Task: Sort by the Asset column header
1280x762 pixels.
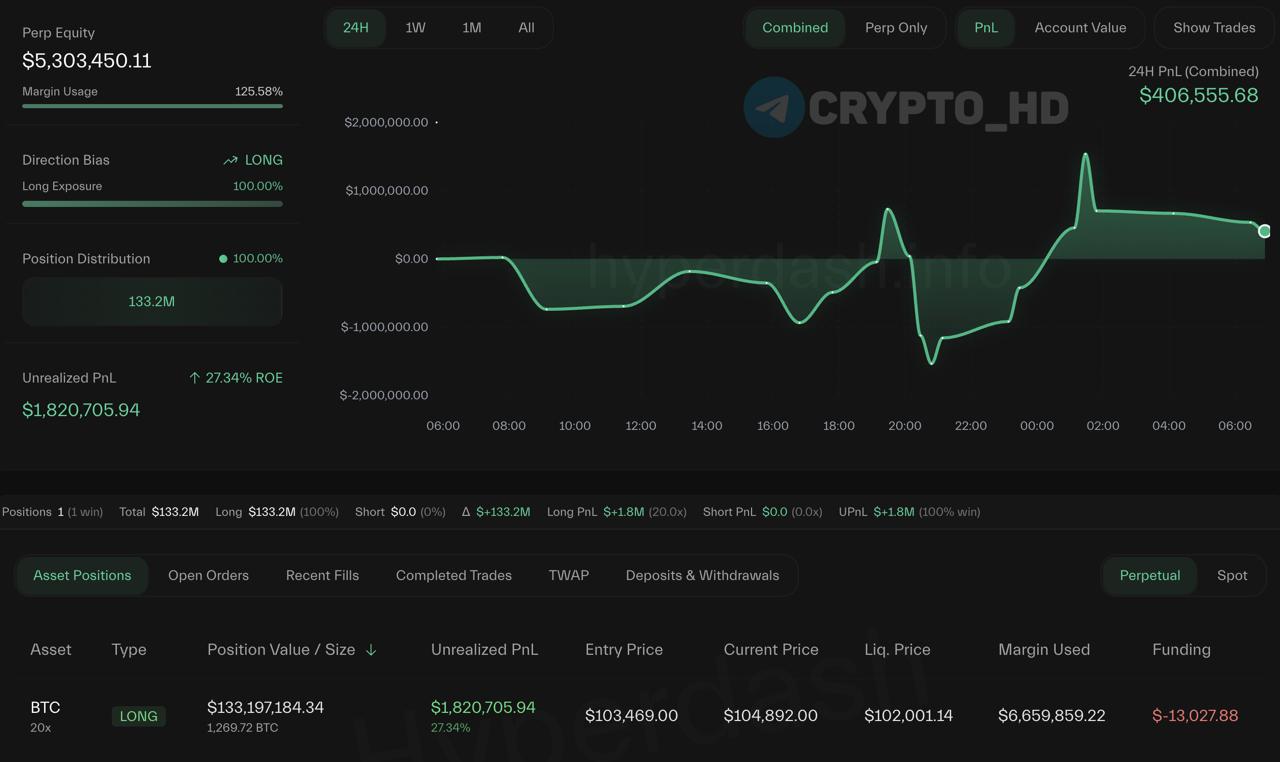Action: tap(51, 650)
